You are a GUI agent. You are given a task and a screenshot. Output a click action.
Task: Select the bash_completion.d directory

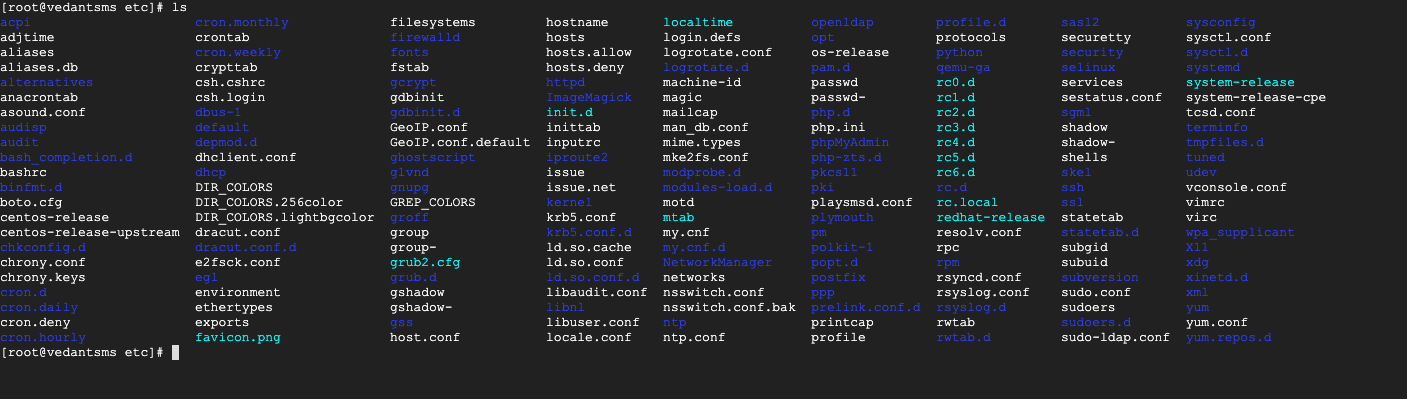click(x=66, y=157)
